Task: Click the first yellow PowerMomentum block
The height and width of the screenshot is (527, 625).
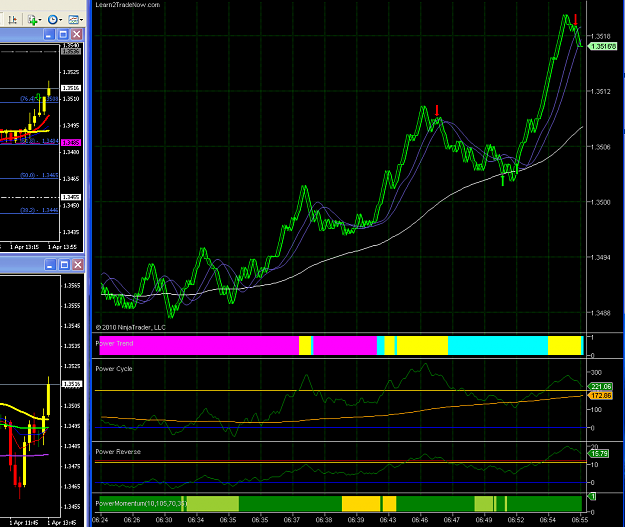Action: 361,503
